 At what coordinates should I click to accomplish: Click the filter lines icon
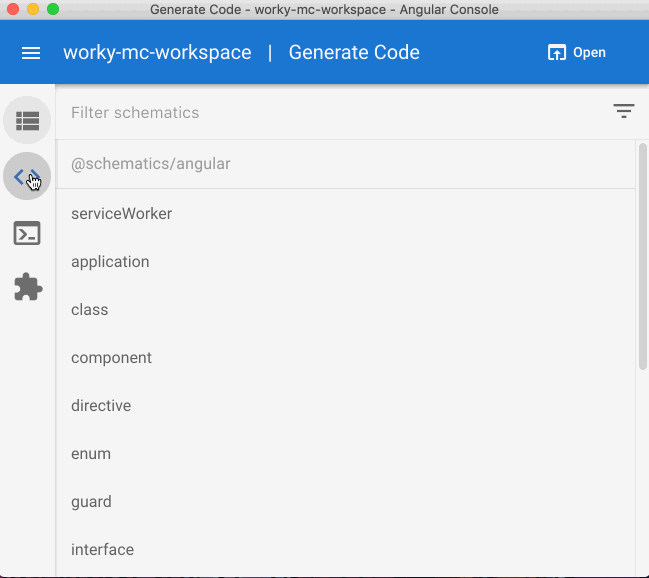pos(623,111)
